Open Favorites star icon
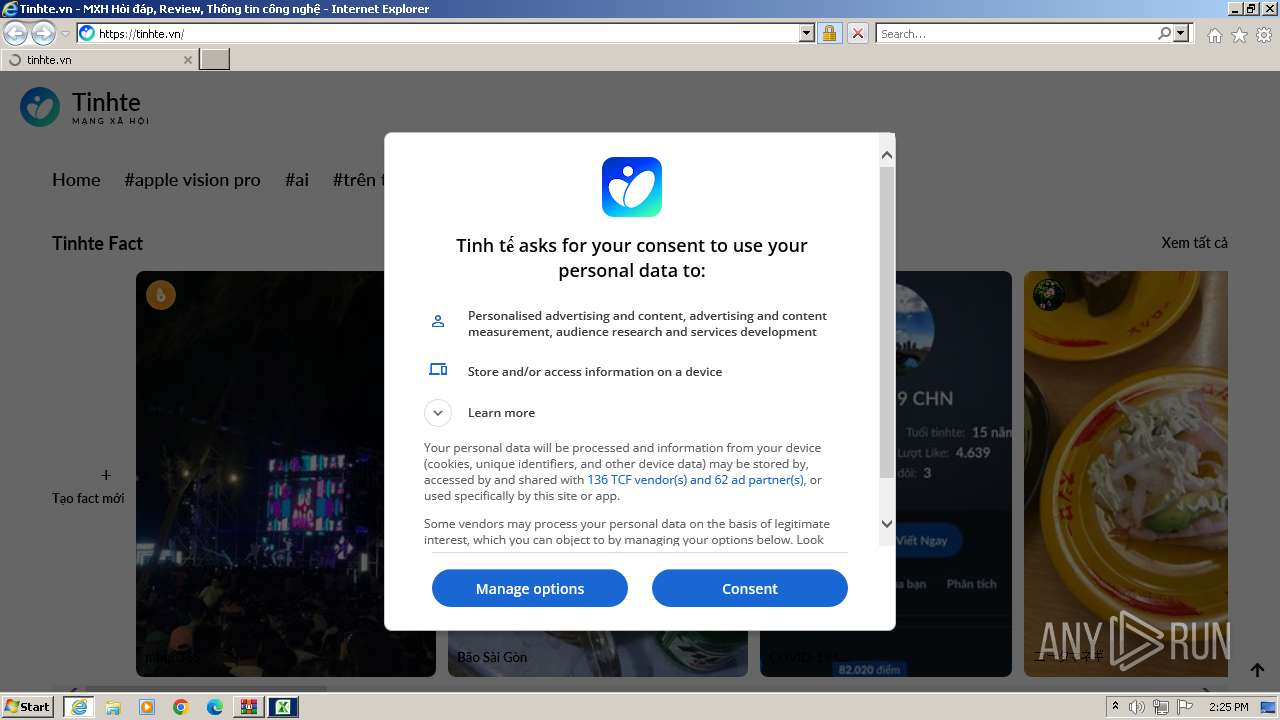This screenshot has height=720, width=1280. pos(1239,35)
